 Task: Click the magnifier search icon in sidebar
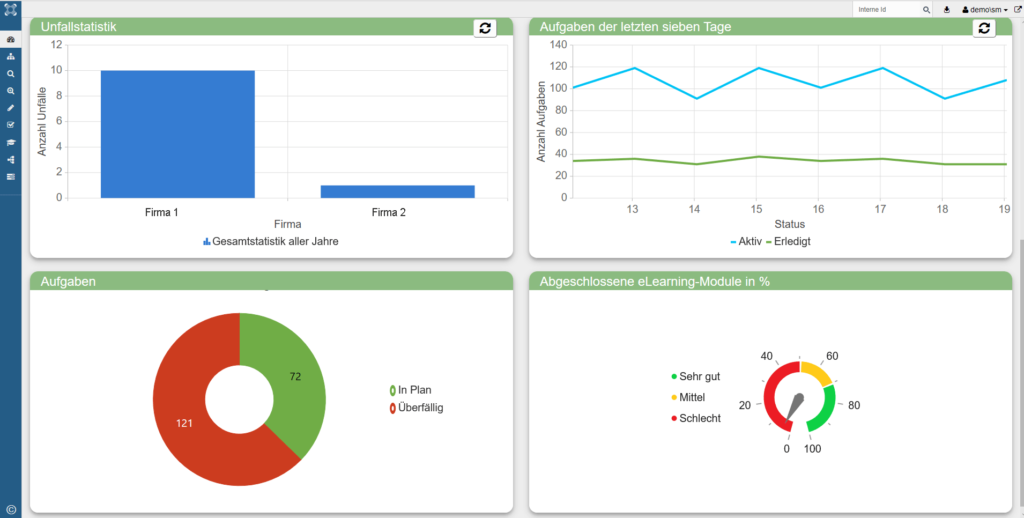(x=10, y=74)
